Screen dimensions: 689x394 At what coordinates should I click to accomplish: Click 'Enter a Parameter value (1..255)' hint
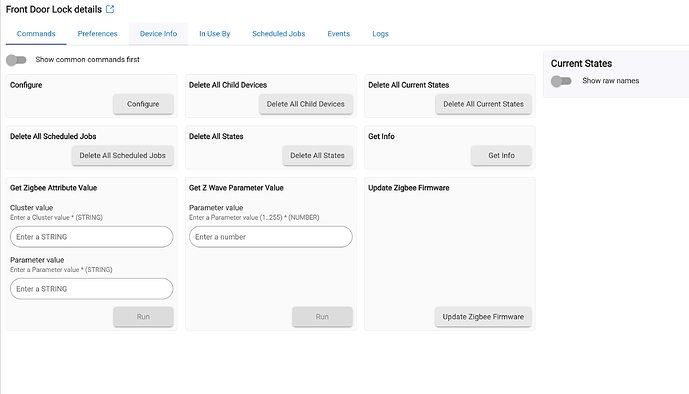pos(254,217)
